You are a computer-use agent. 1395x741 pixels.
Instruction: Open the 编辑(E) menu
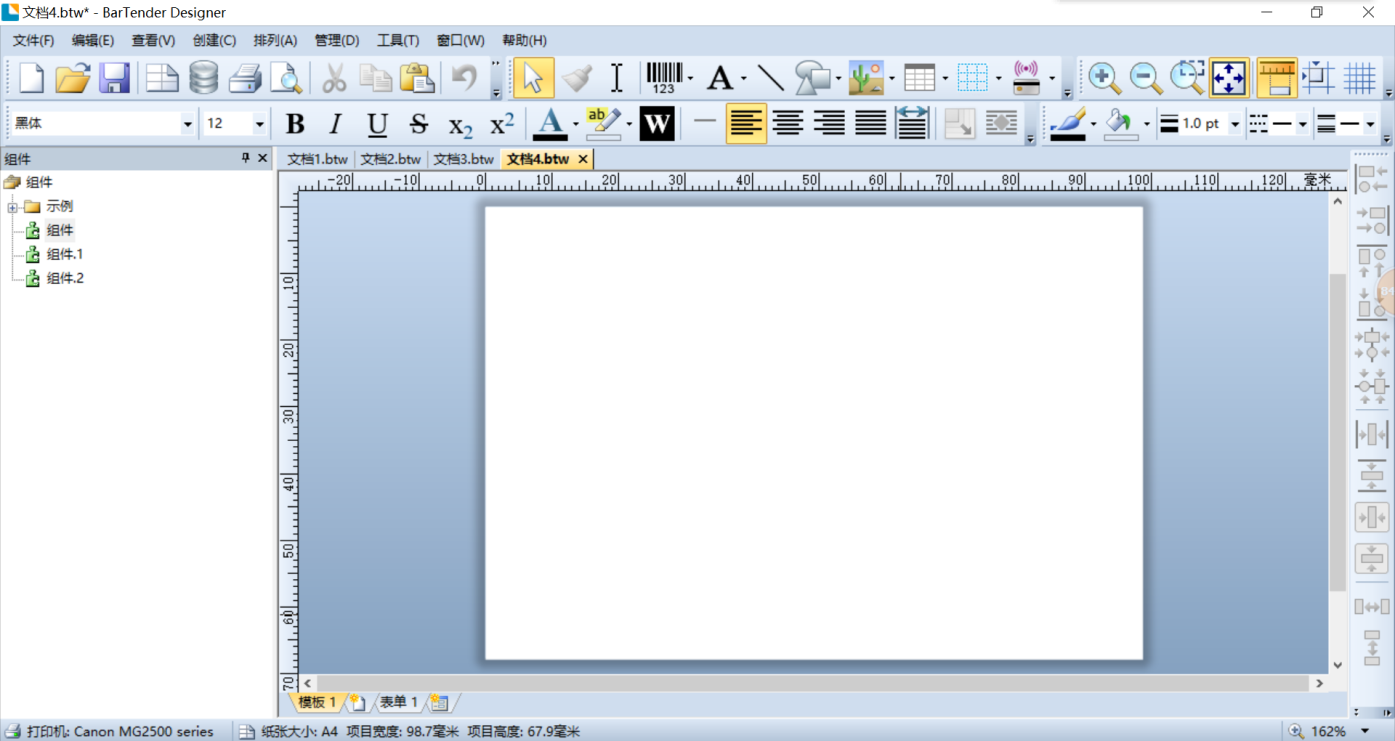coord(93,40)
